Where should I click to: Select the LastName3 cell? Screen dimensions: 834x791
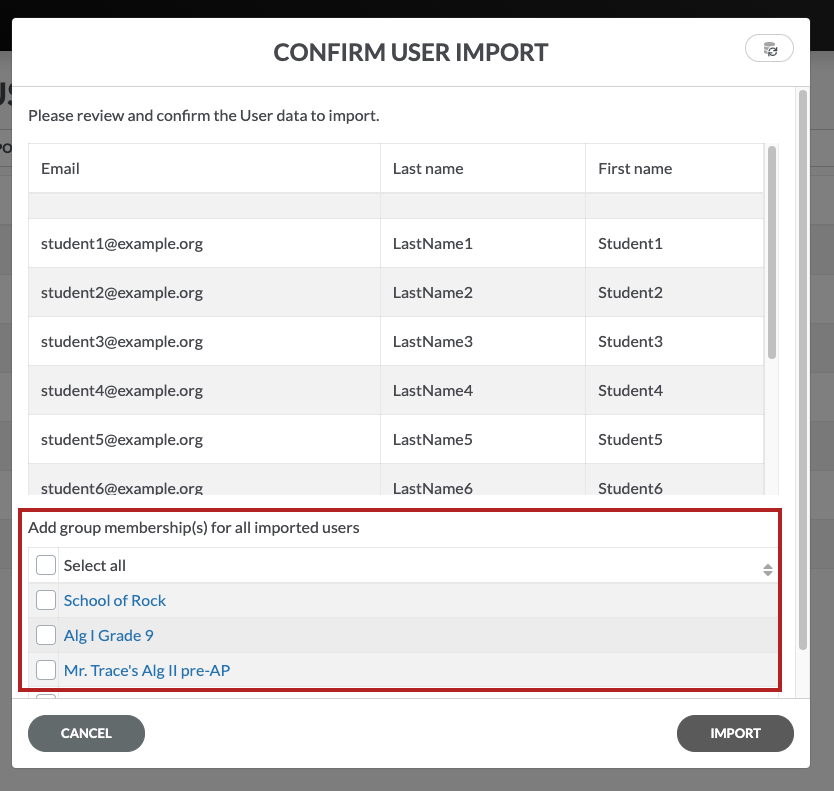(x=432, y=342)
